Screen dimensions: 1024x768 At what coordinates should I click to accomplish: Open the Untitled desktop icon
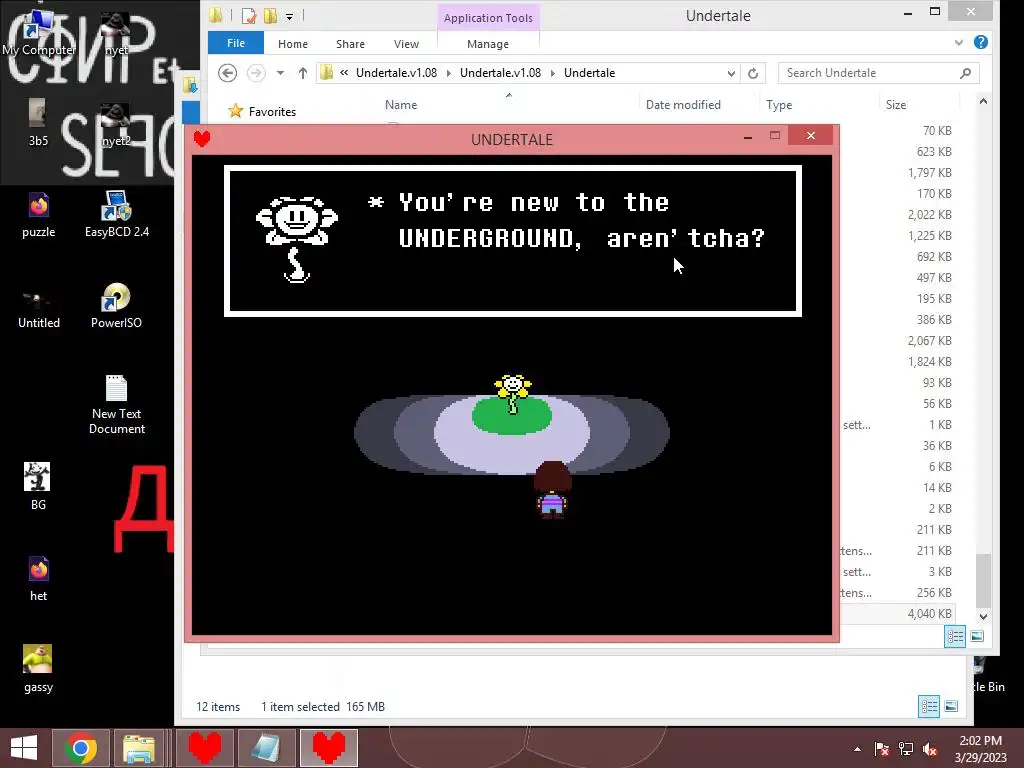pyautogui.click(x=39, y=307)
